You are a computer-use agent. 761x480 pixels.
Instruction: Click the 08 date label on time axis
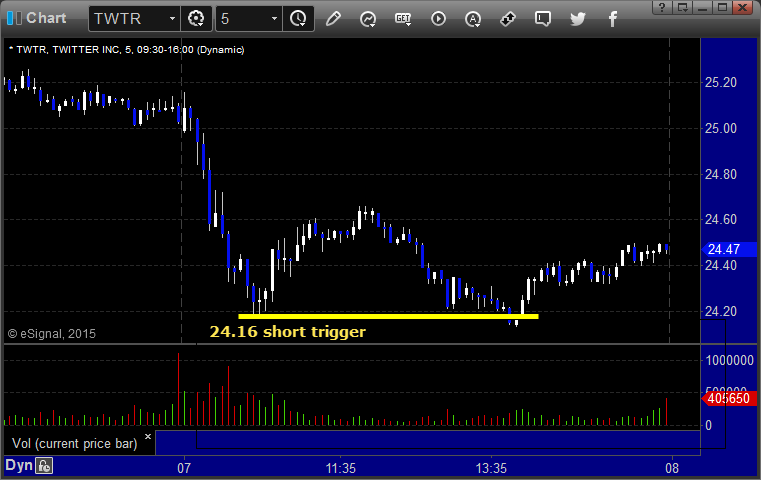click(672, 468)
